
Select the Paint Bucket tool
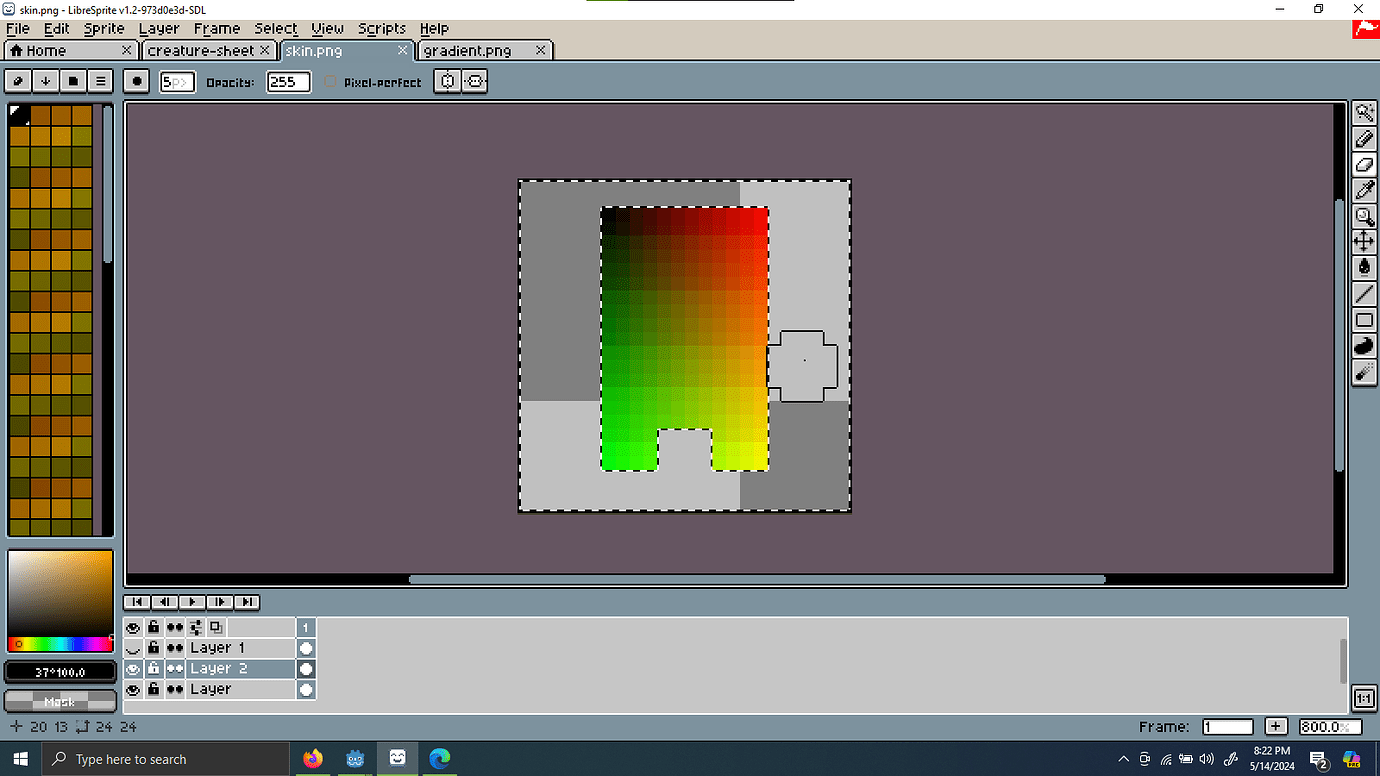(1364, 268)
